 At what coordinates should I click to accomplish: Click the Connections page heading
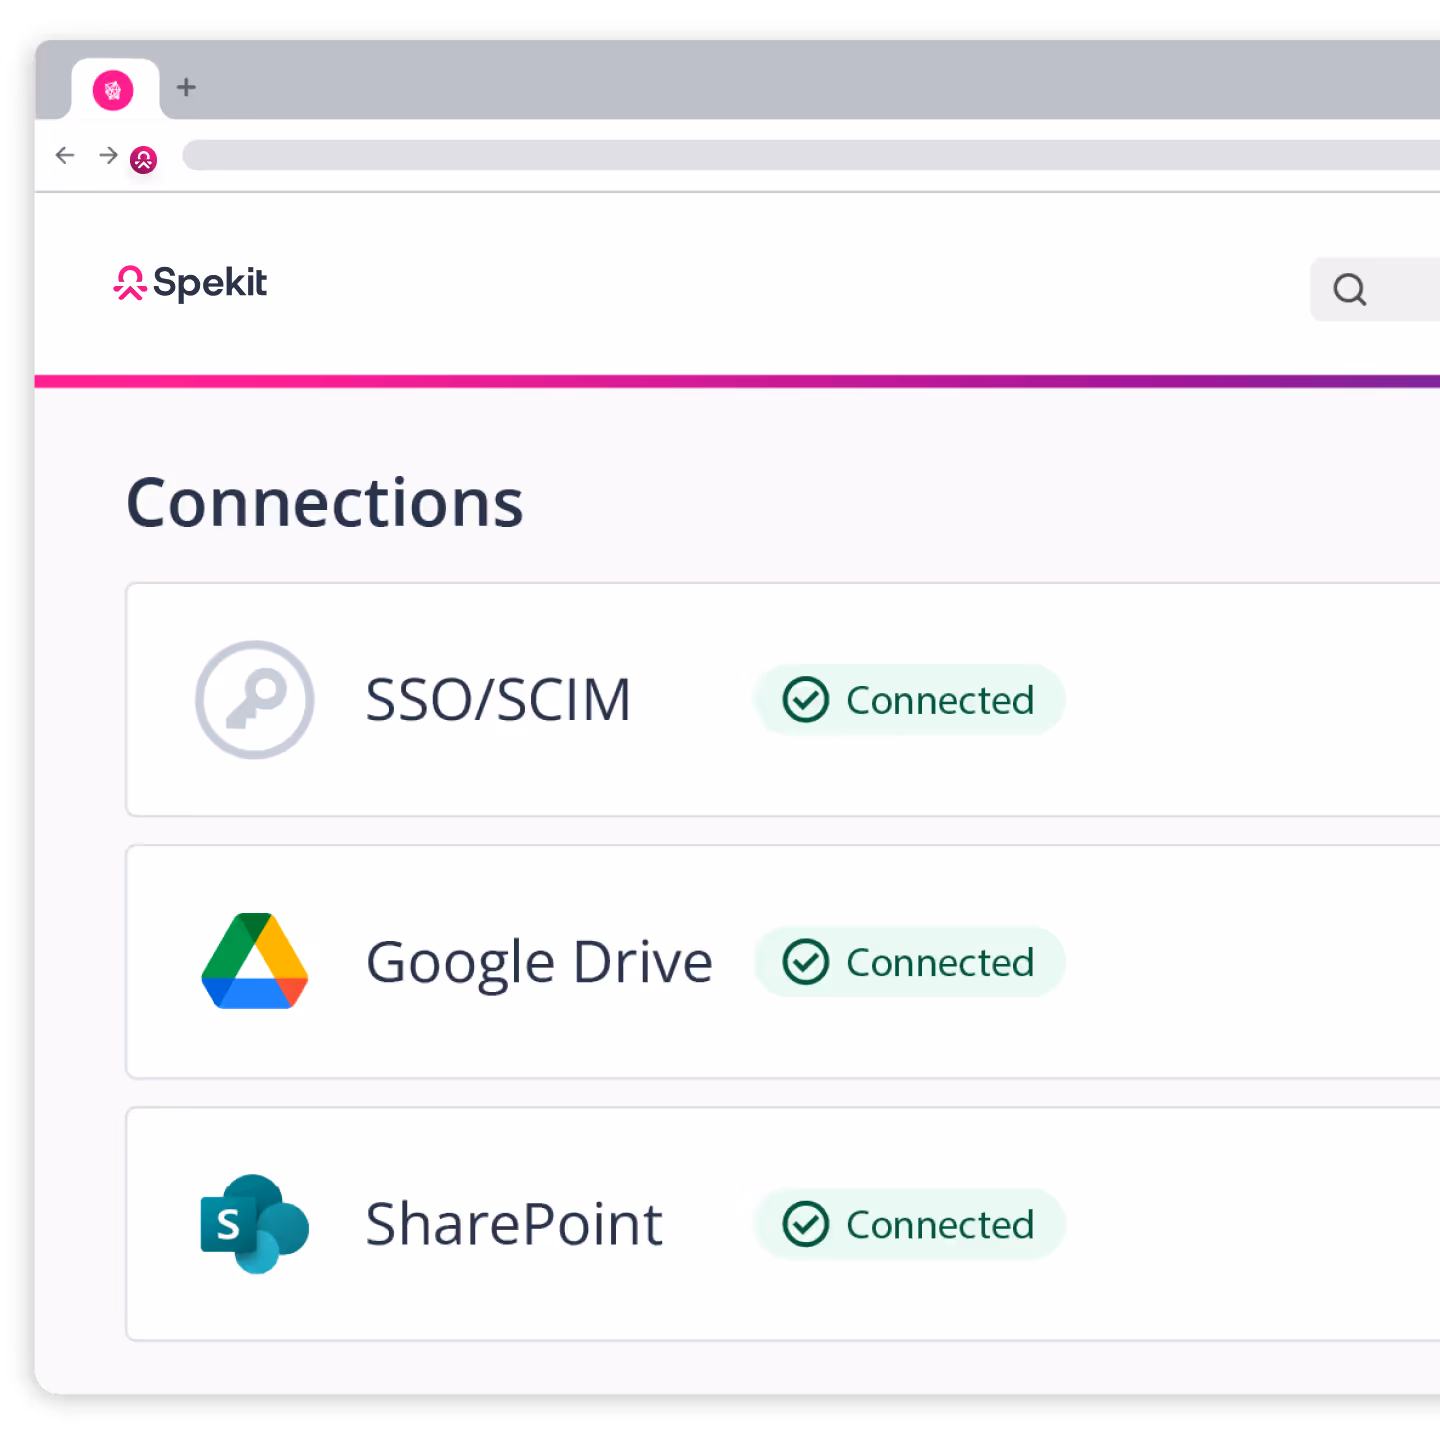(325, 502)
